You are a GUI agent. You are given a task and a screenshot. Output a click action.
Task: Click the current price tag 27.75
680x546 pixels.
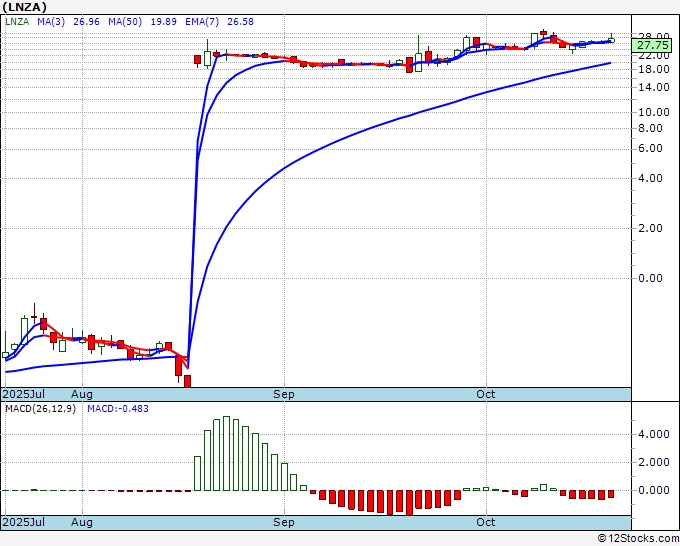tap(653, 45)
